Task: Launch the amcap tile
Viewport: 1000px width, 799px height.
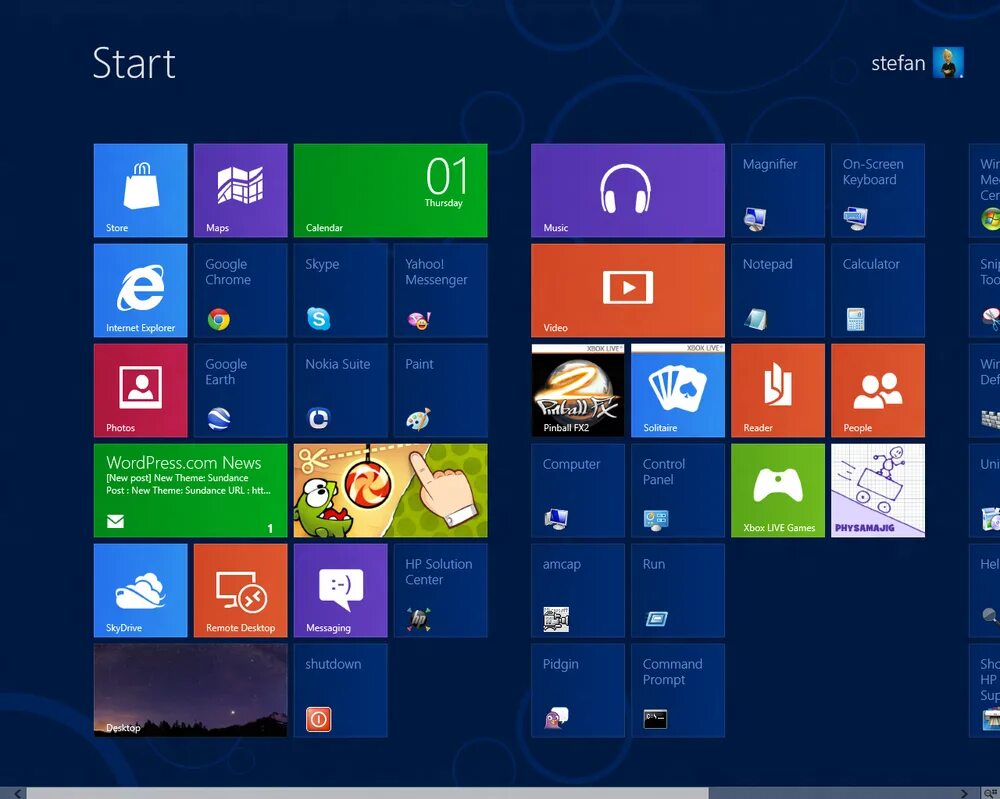Action: (x=578, y=590)
